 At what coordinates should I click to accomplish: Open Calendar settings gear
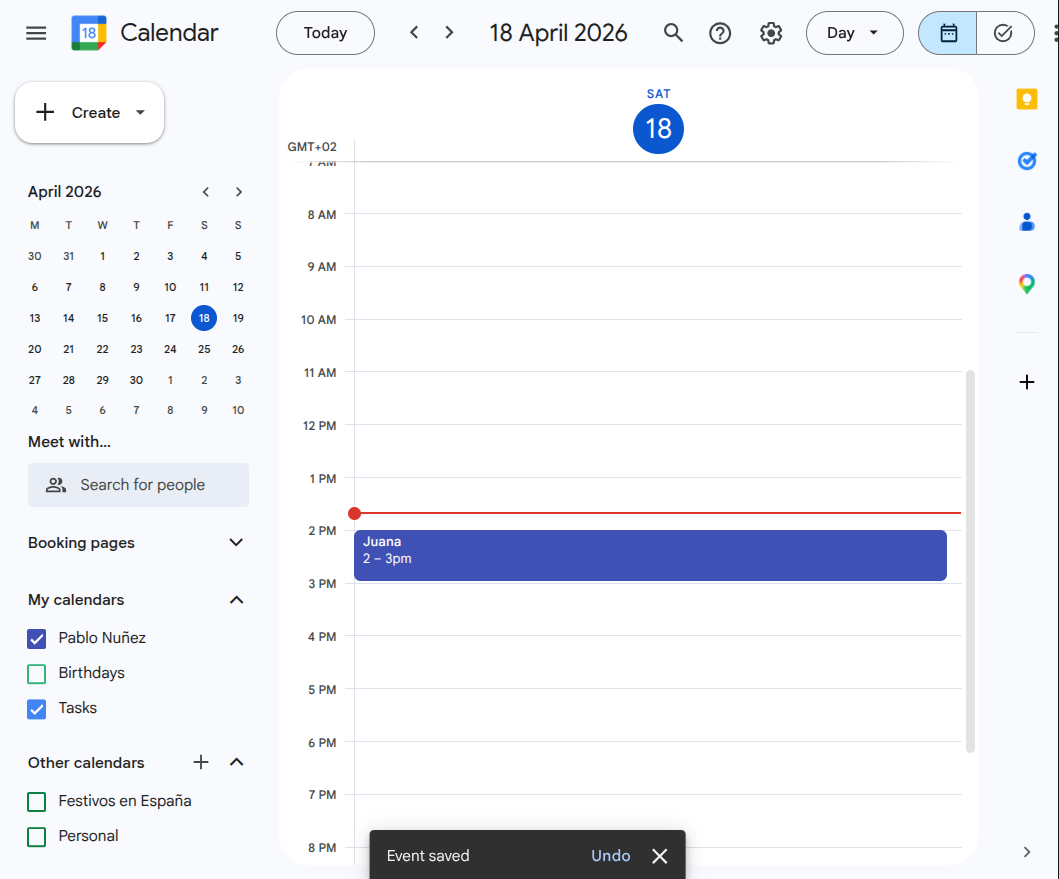[x=771, y=32]
